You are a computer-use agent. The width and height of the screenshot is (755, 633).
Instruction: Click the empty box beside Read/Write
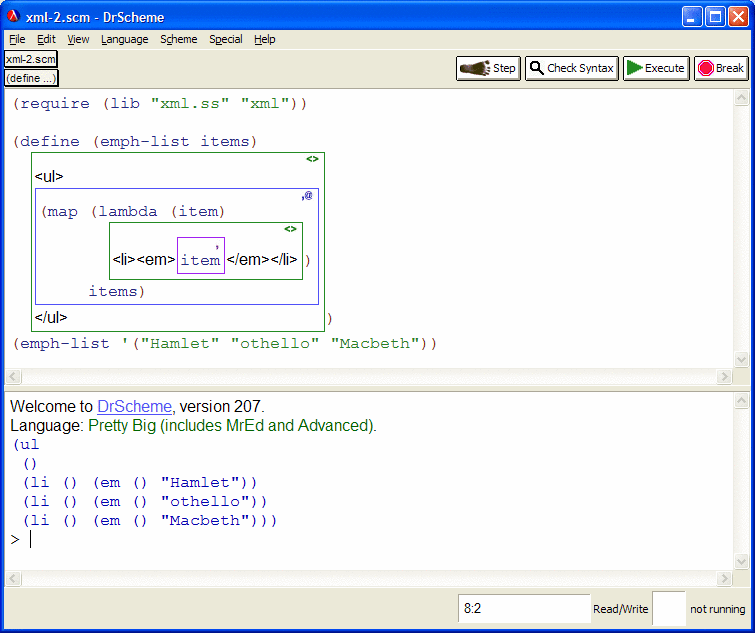(x=668, y=608)
